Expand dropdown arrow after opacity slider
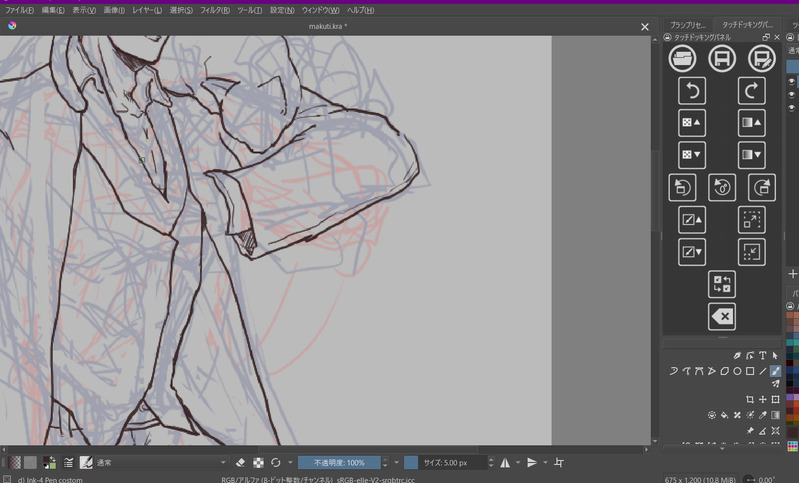 pos(396,463)
